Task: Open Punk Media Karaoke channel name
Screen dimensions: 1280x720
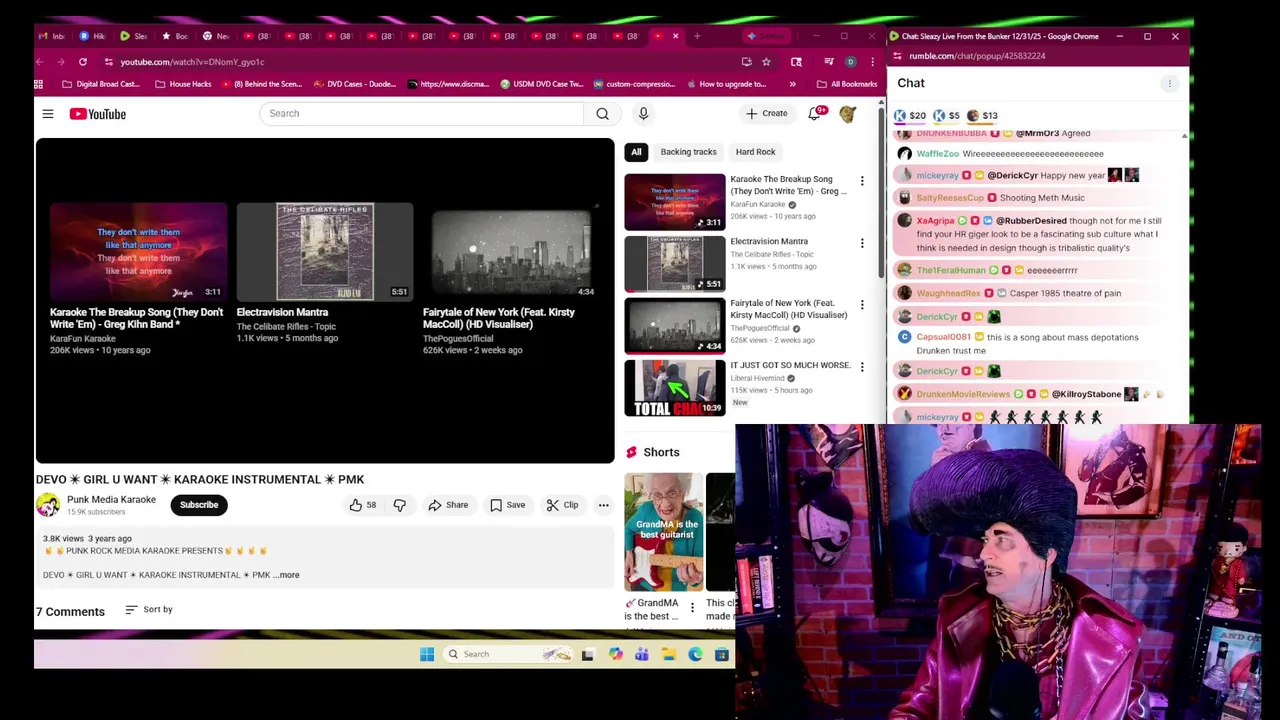Action: coord(111,500)
